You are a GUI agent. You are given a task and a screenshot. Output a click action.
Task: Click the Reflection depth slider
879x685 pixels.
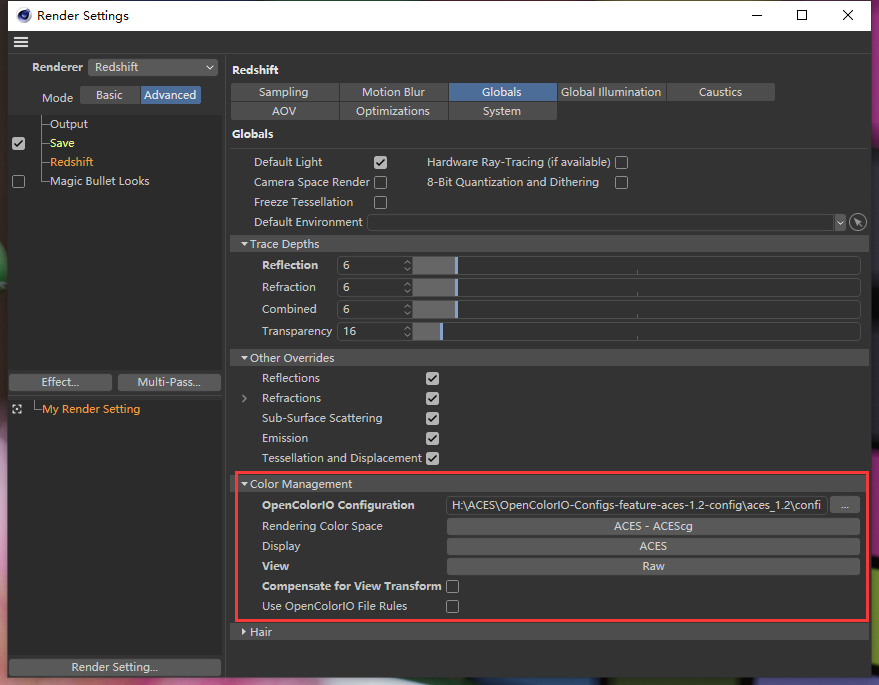(x=636, y=265)
